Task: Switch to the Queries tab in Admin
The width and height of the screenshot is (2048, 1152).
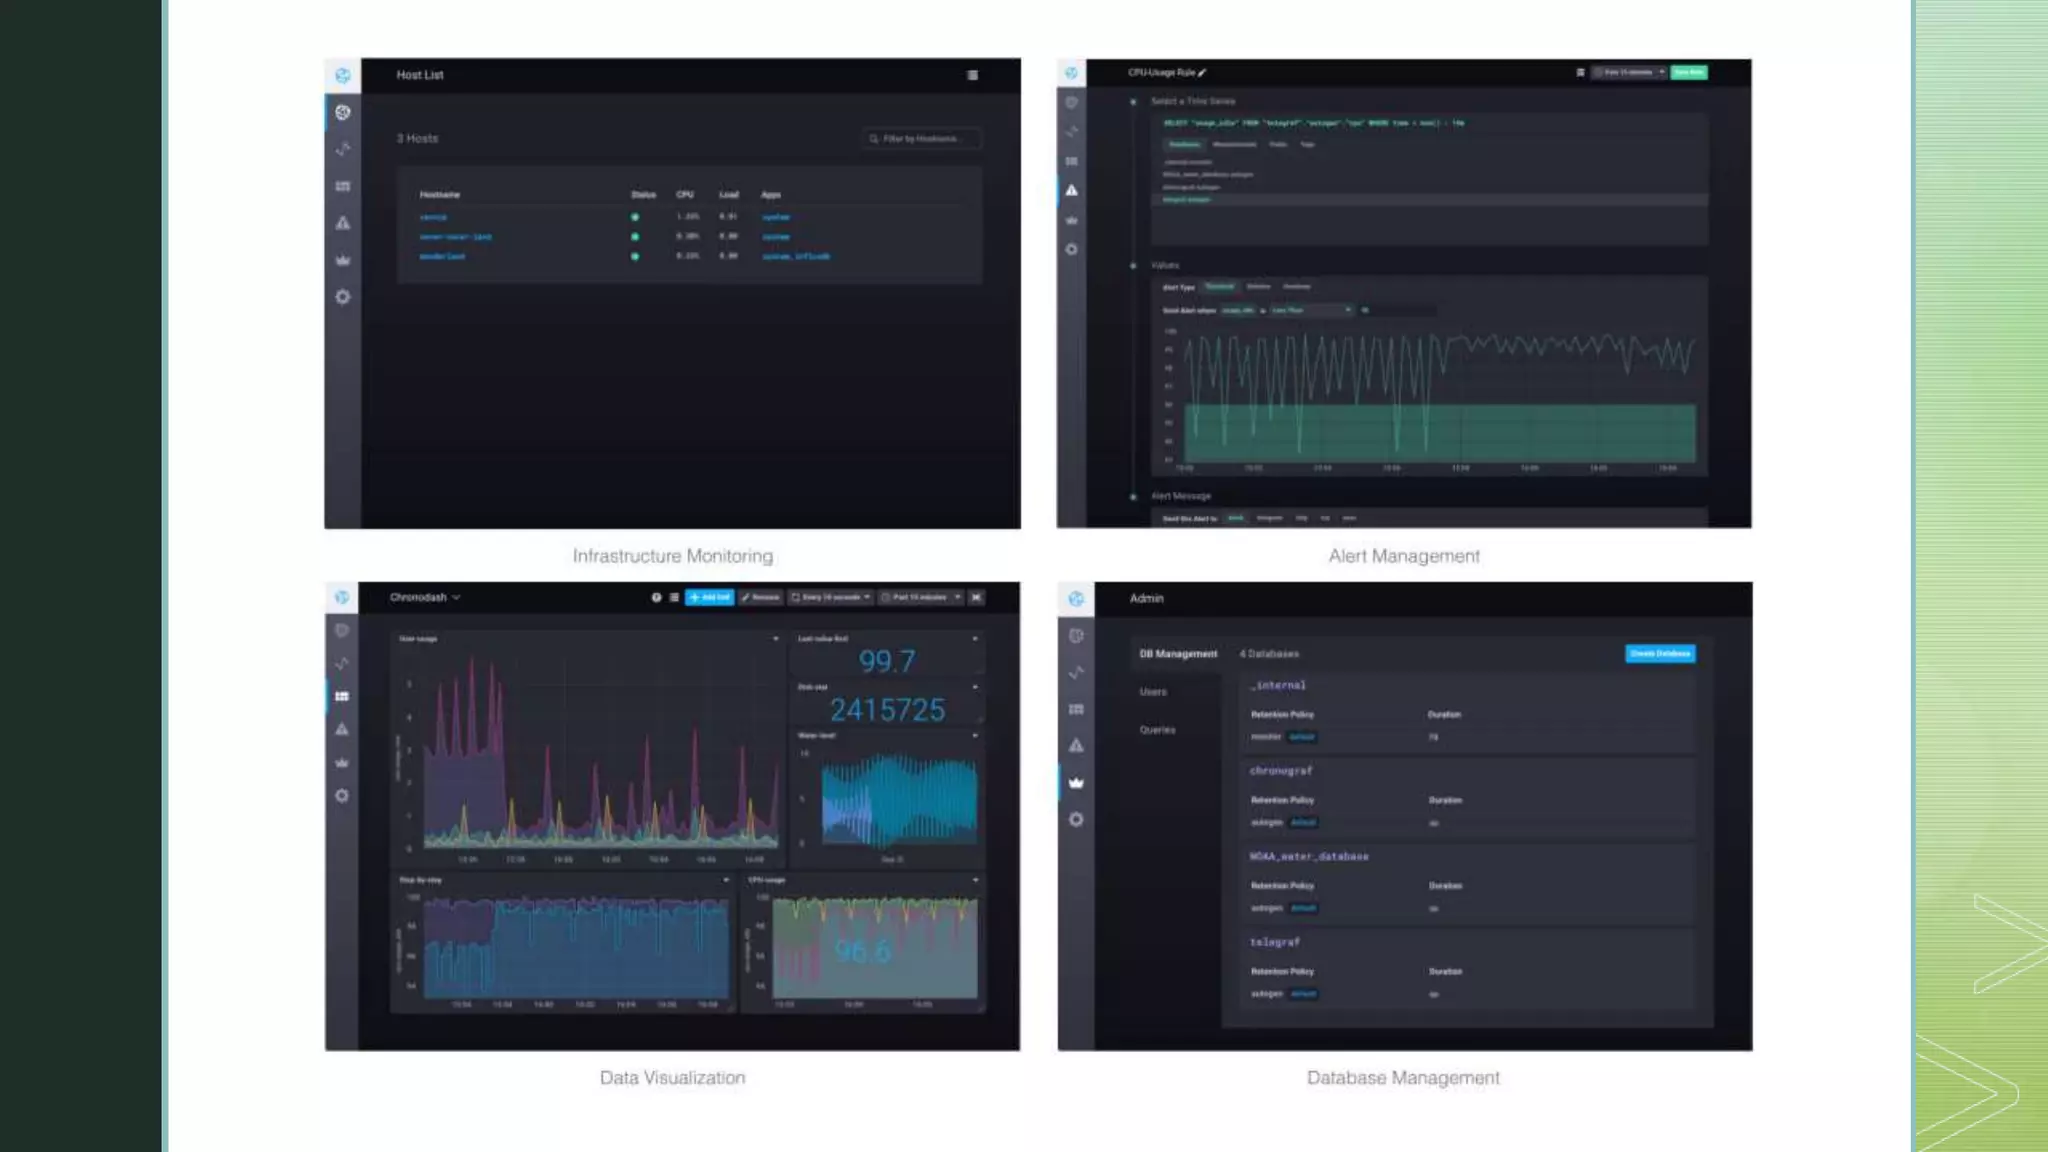Action: (x=1157, y=730)
